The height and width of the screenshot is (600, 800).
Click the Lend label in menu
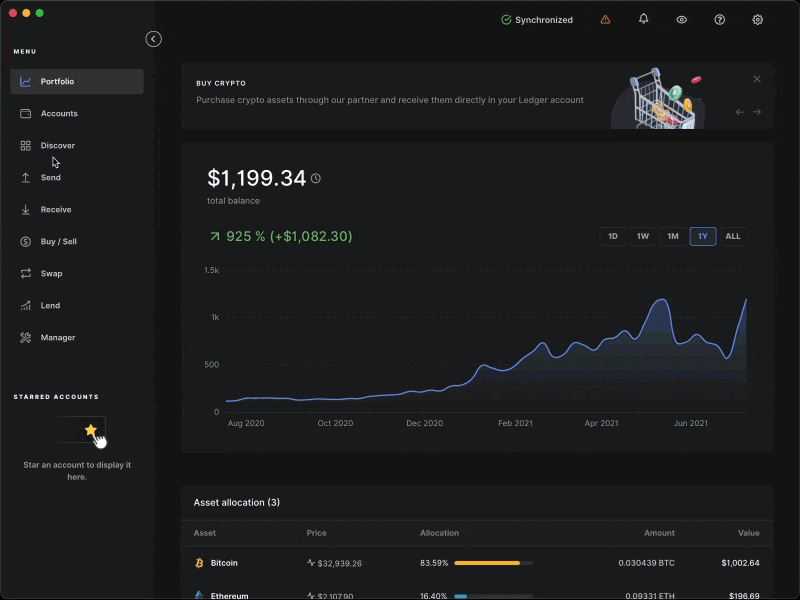(51, 306)
